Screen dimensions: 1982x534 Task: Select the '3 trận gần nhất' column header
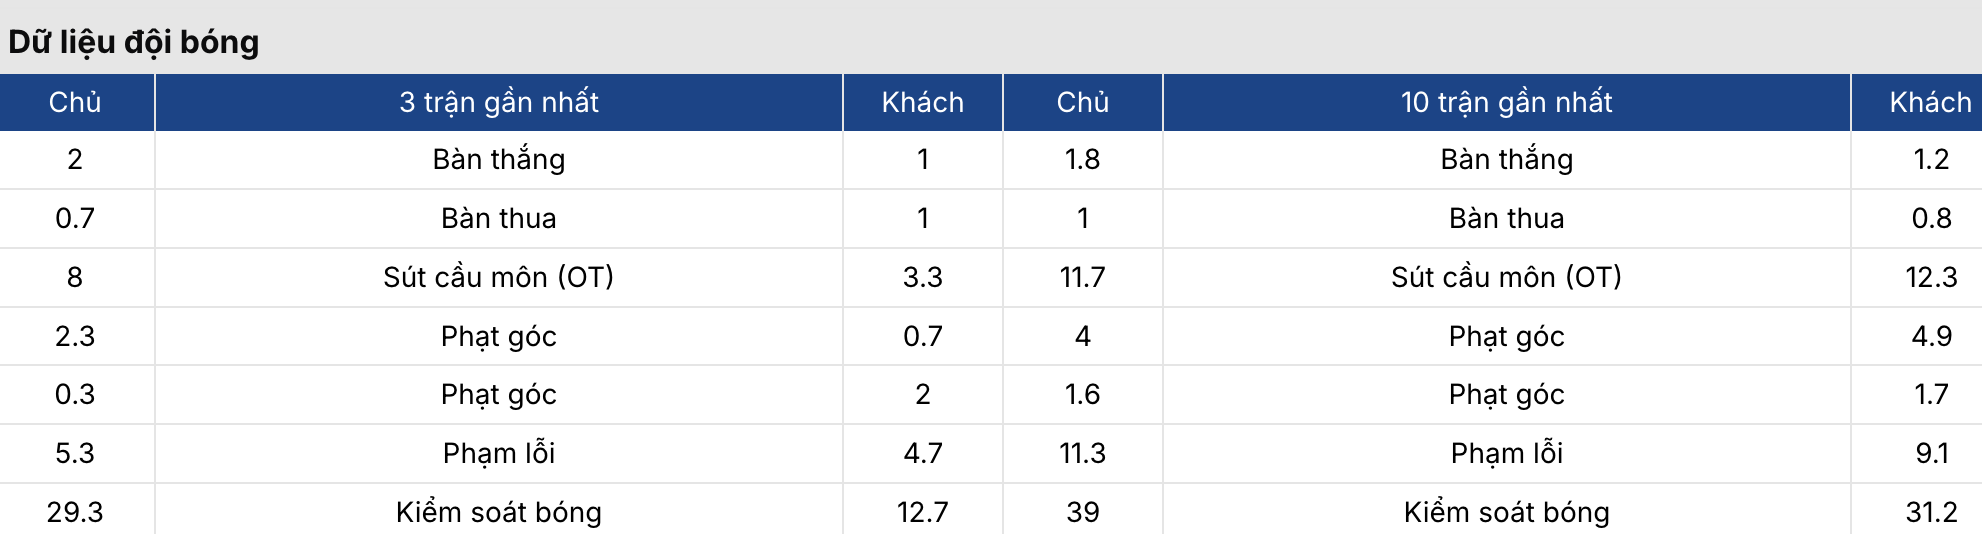point(499,102)
